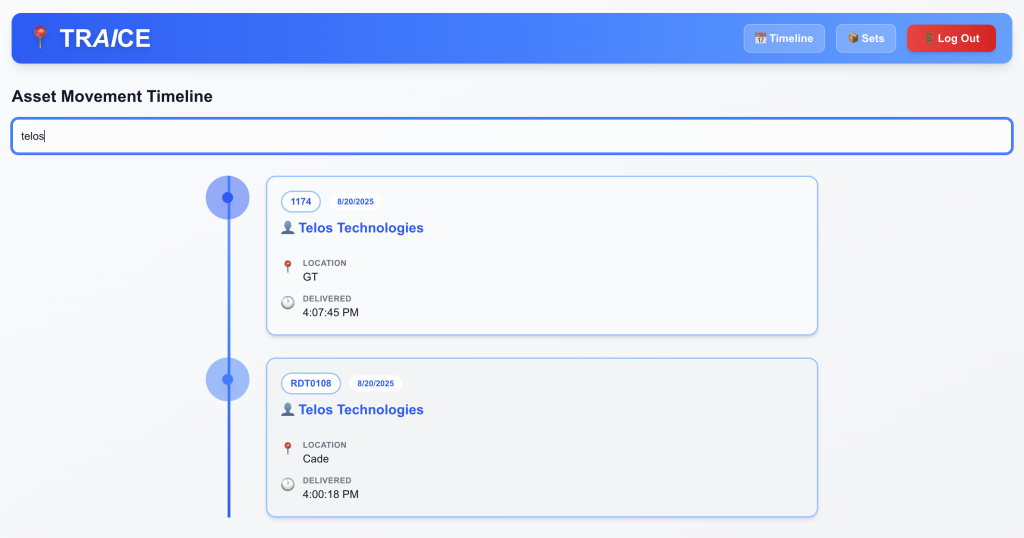1024x538 pixels.
Task: Click the TRAICE red pin logo icon
Action: (x=40, y=38)
